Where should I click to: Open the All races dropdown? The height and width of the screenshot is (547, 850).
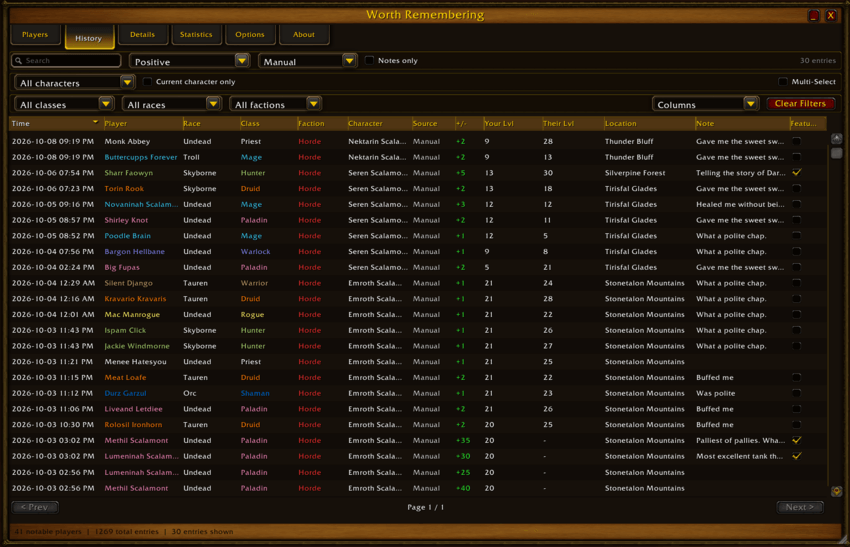click(171, 104)
